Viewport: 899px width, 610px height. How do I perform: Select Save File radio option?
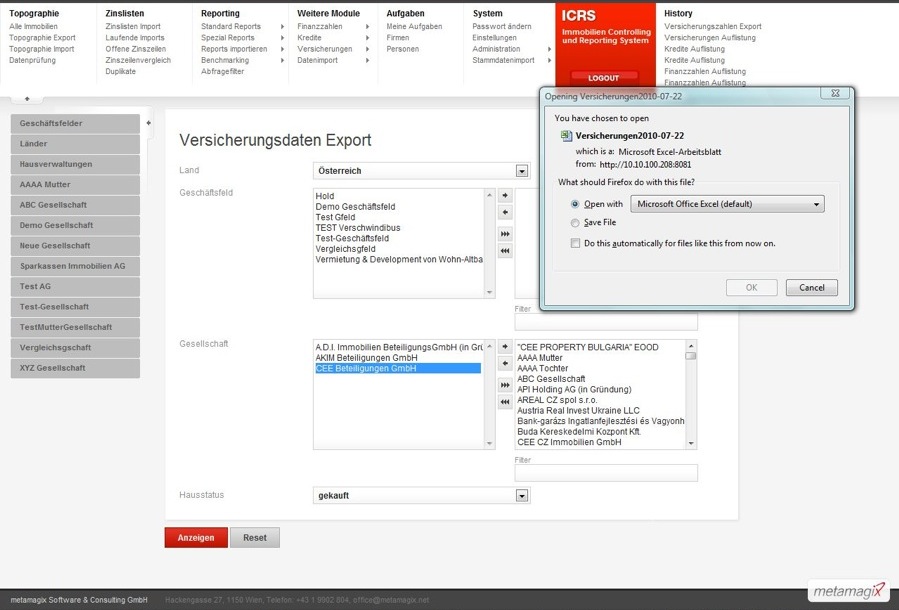[574, 222]
